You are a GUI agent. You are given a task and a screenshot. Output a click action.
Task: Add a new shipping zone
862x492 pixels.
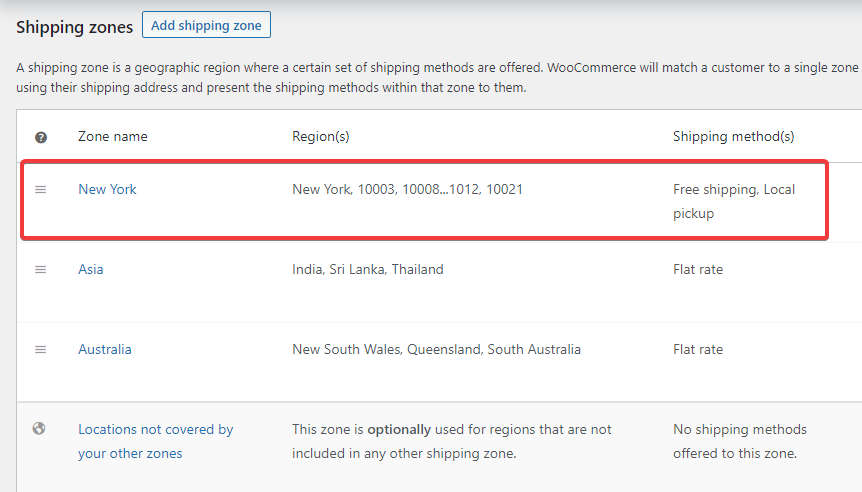click(x=206, y=25)
